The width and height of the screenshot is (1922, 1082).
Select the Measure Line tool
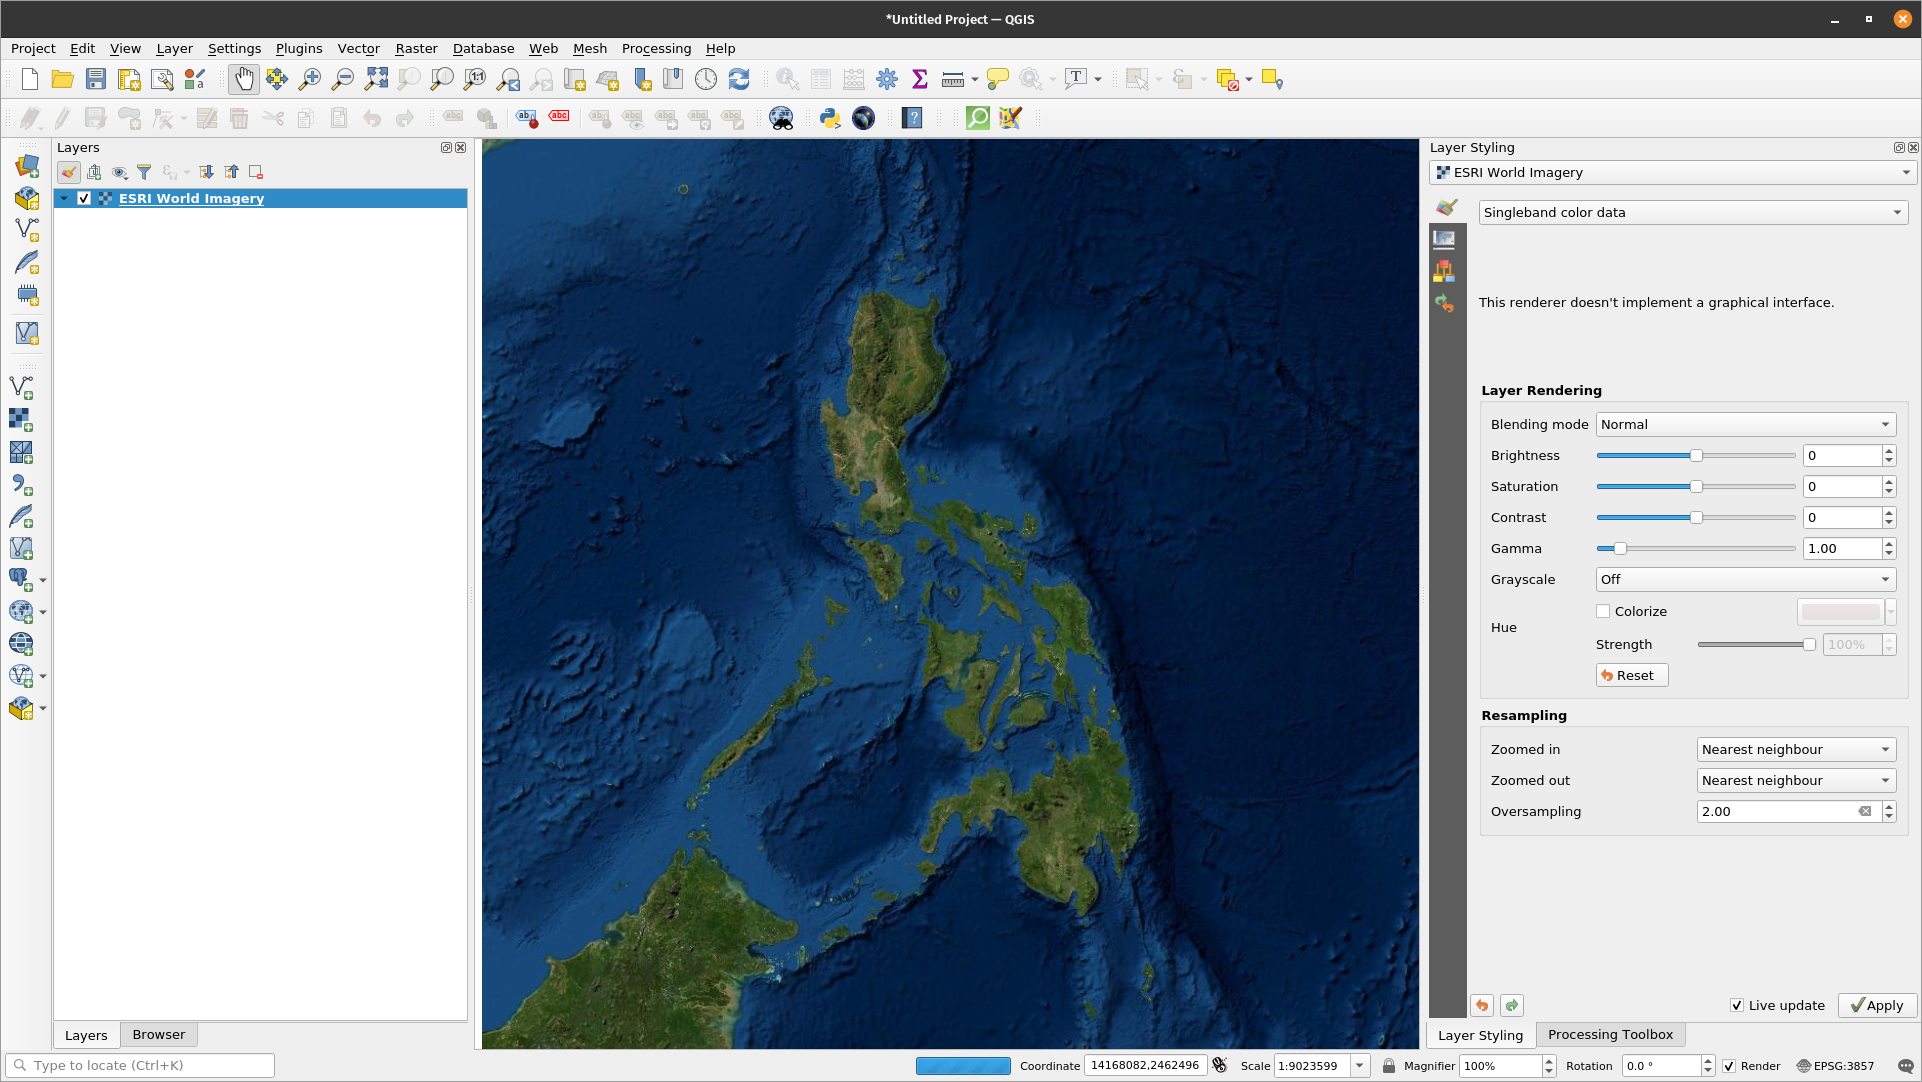[952, 79]
